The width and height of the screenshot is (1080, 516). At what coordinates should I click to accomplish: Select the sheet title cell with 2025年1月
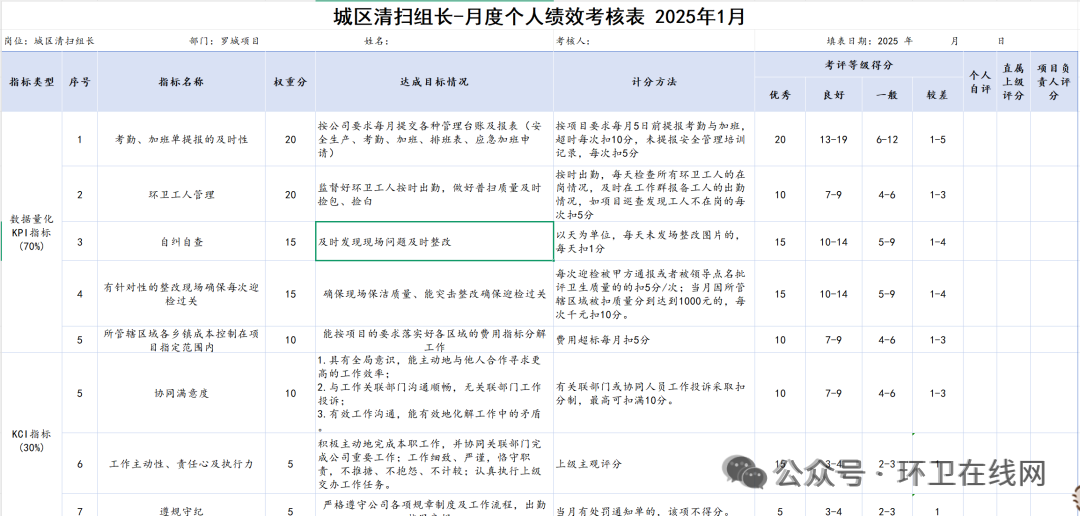[539, 16]
